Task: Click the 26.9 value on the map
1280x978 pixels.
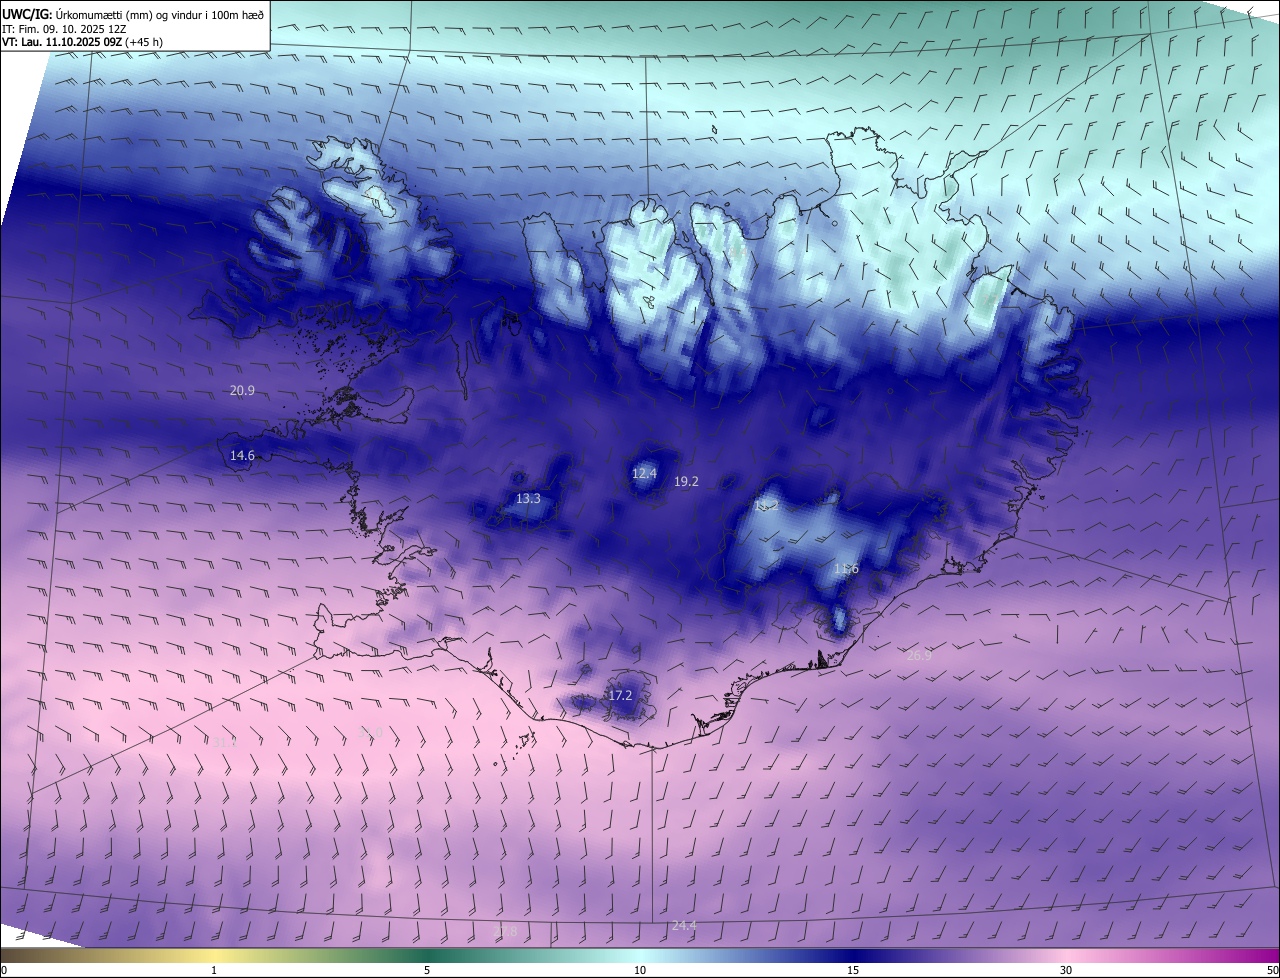Action: [919, 656]
